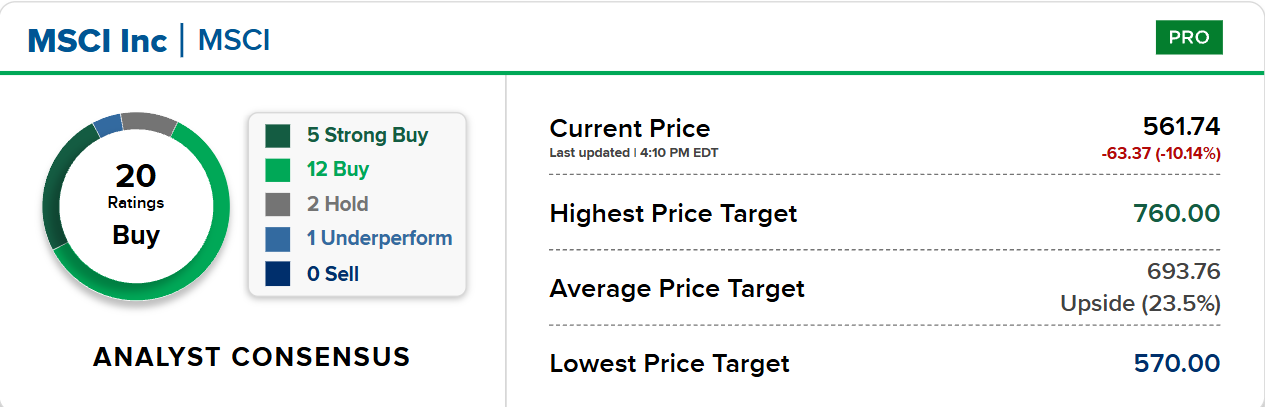Click the Analyst Consensus heading

[252, 357]
